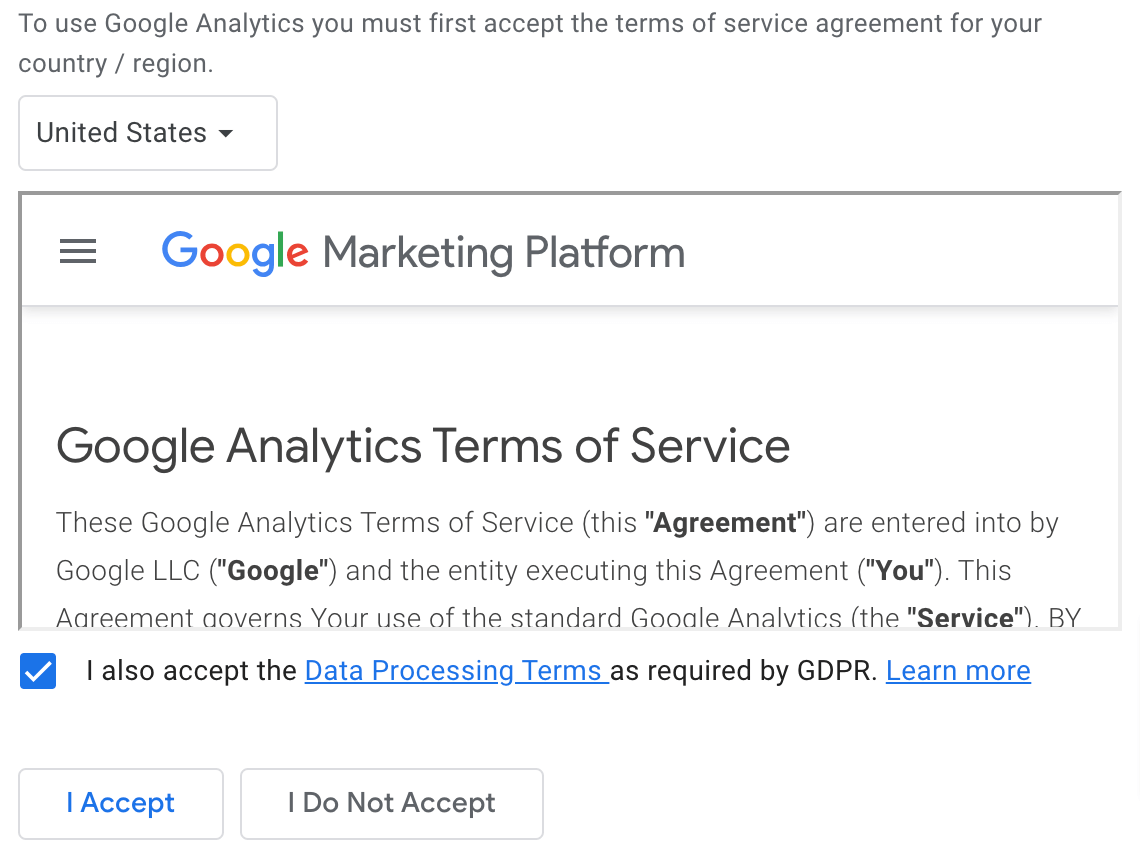Click the caret arrow beside United States
The image size is (1140, 850).
(226, 134)
